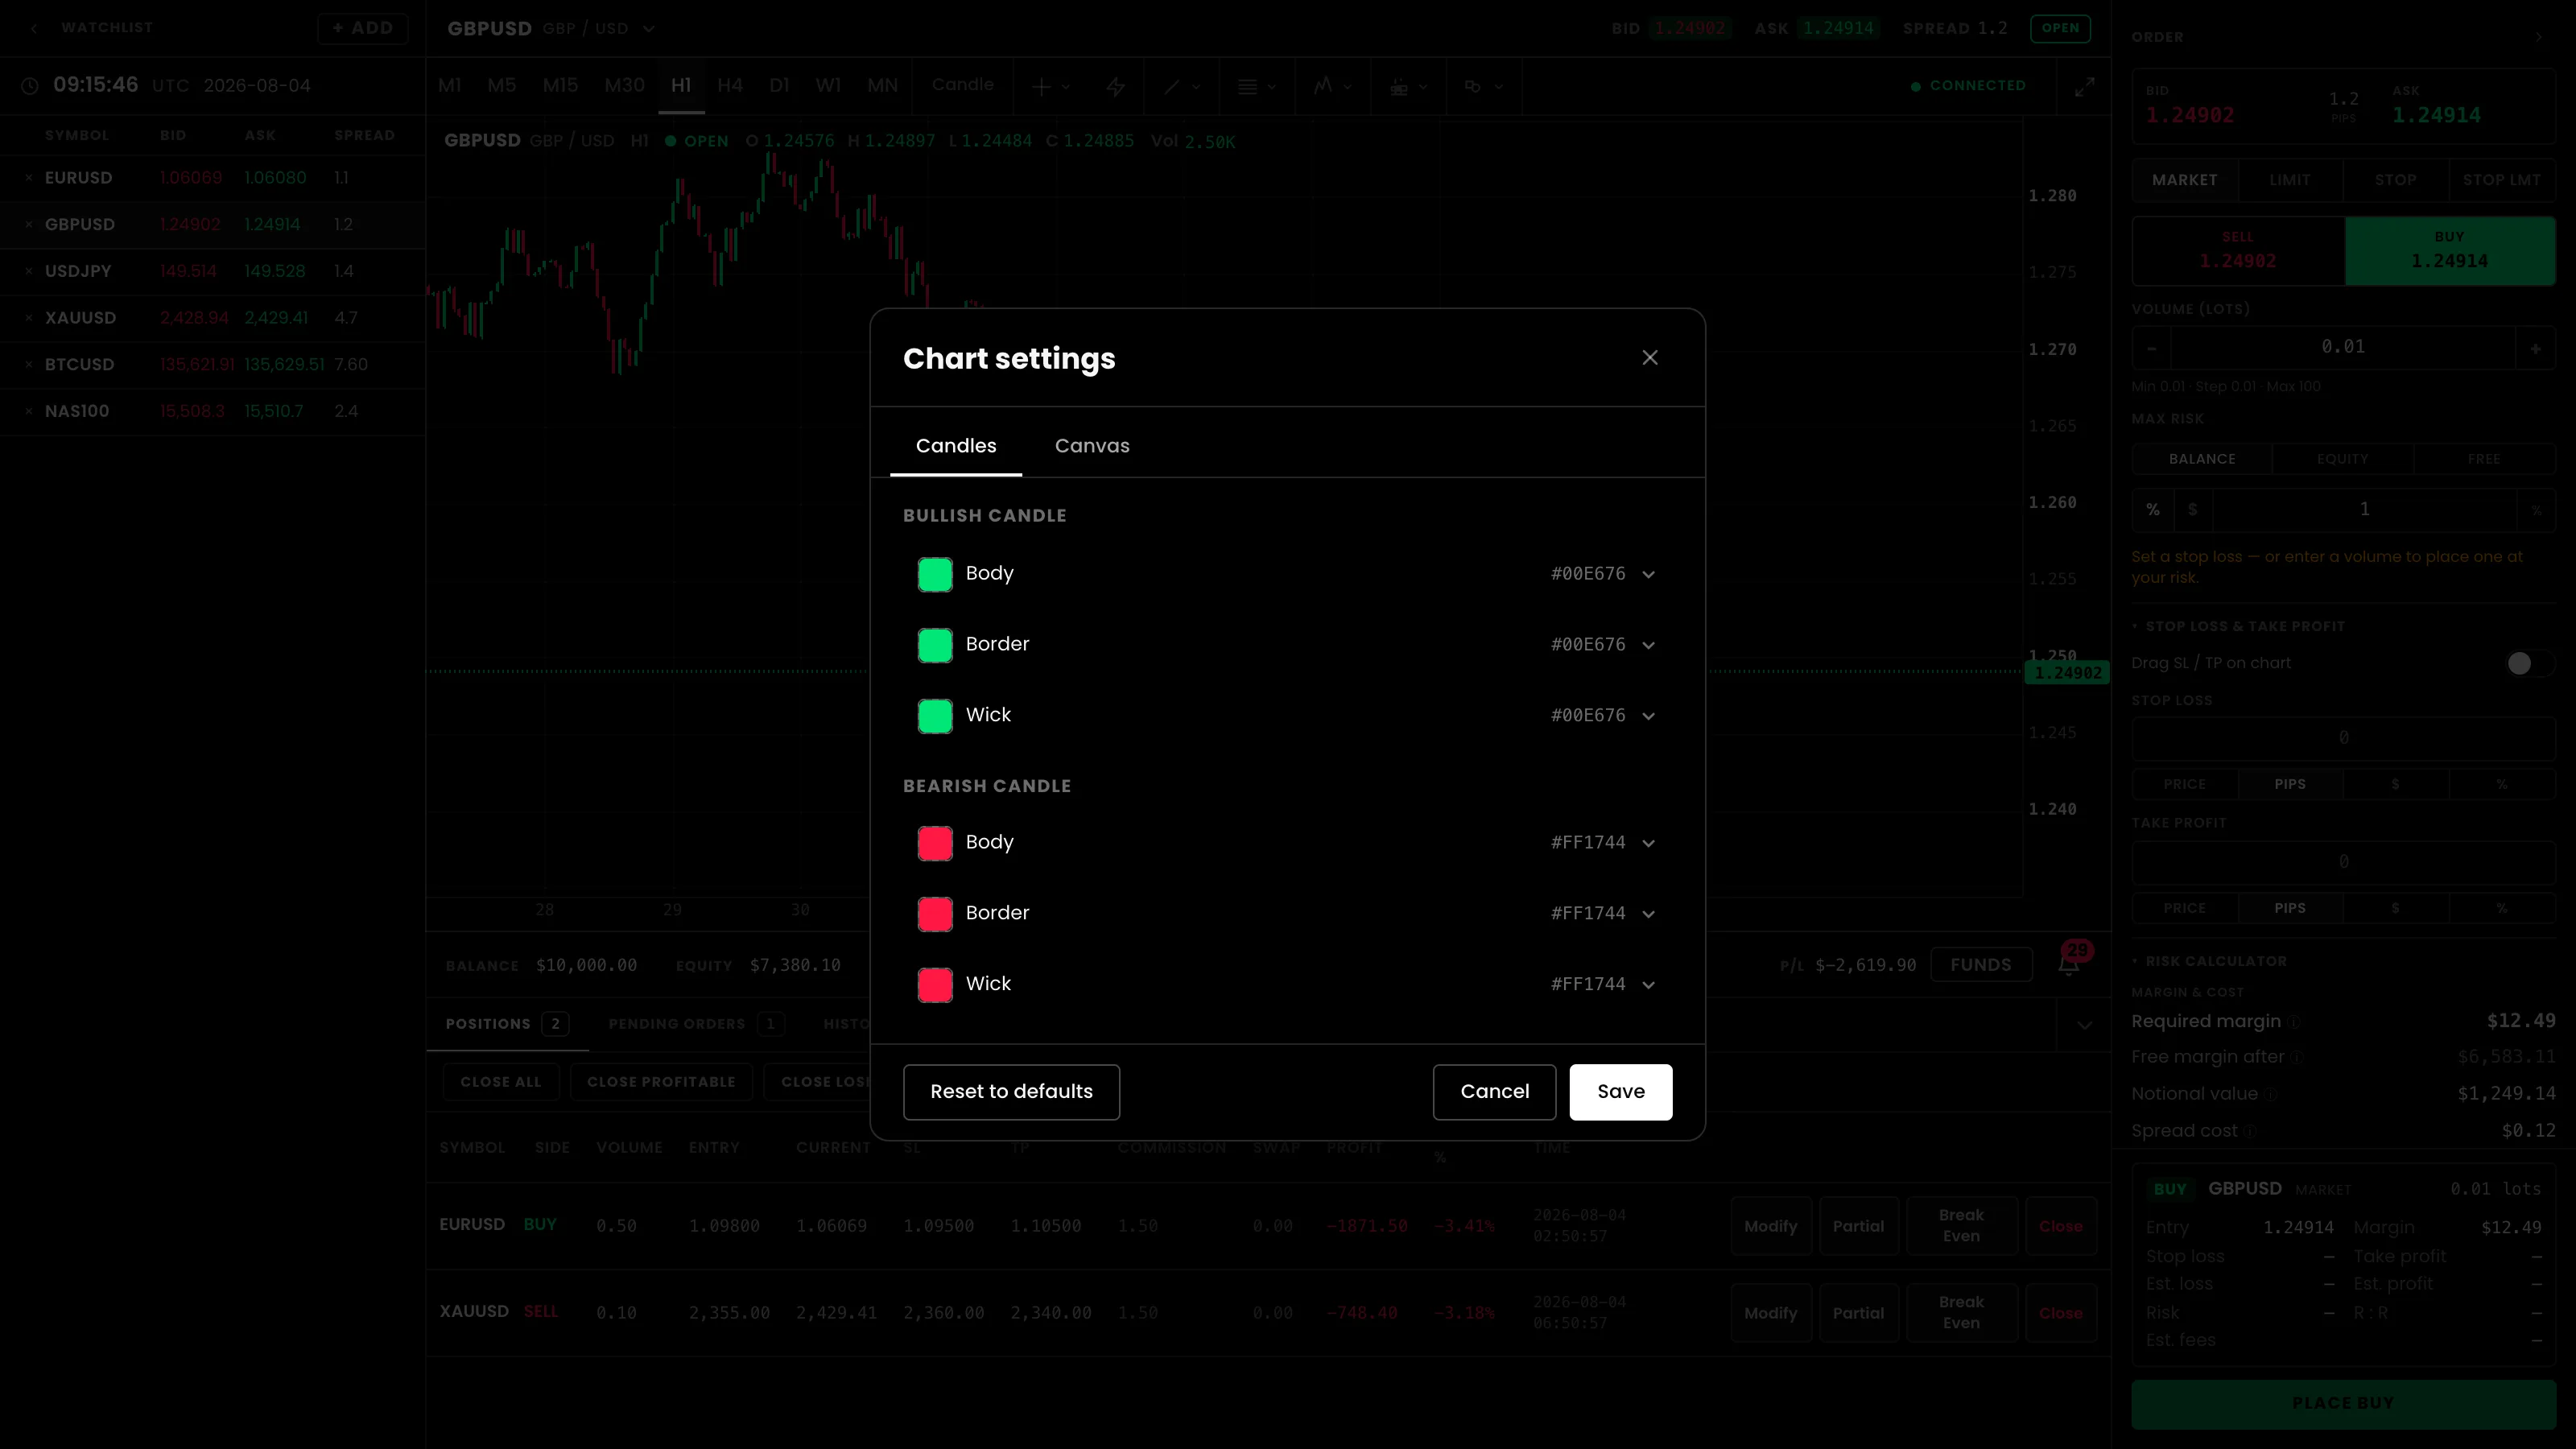Click the + ADD watchlist button
This screenshot has height=1449, width=2576.
point(363,28)
